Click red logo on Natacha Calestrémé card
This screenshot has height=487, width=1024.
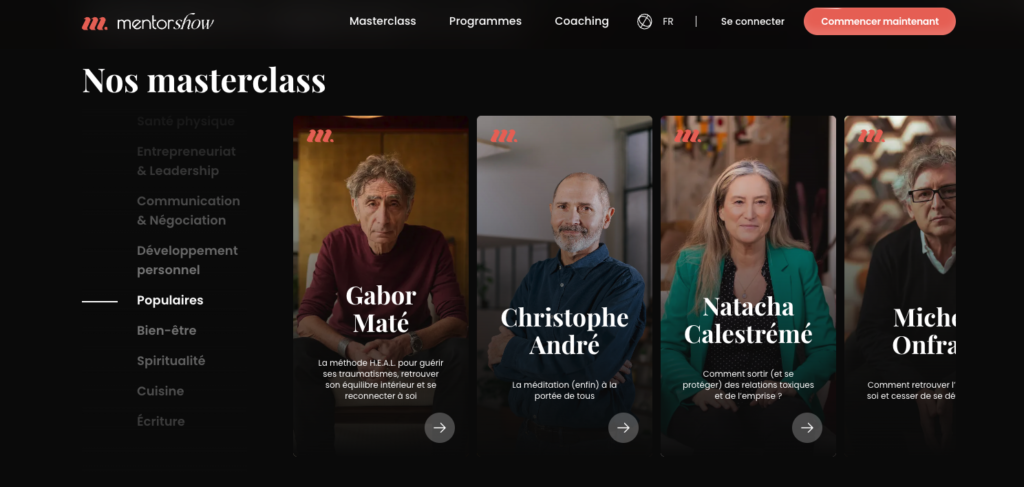(x=687, y=136)
